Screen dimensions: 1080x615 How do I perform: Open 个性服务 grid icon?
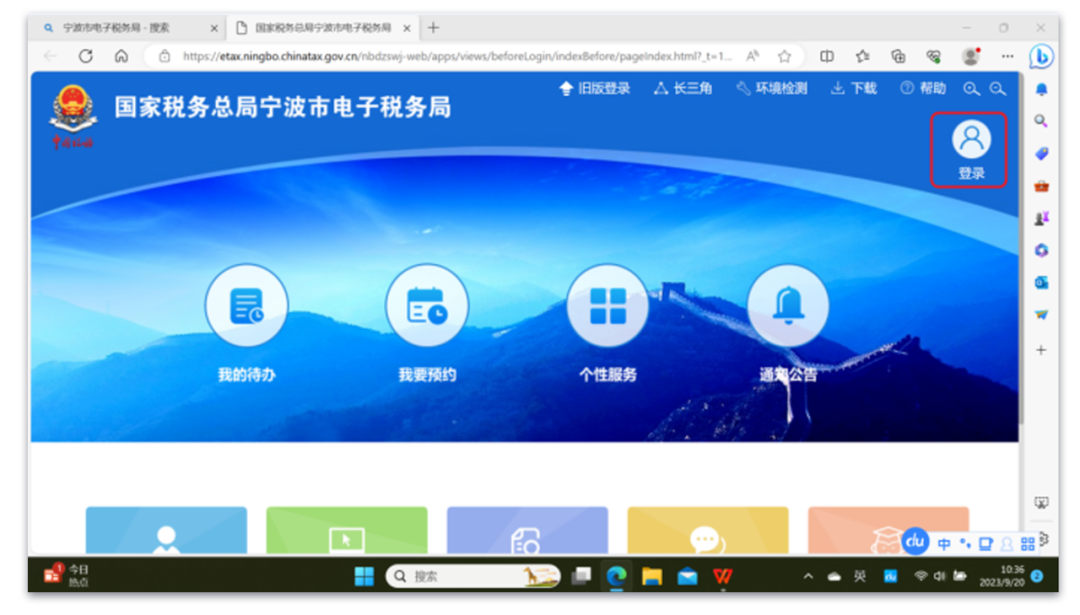(608, 305)
